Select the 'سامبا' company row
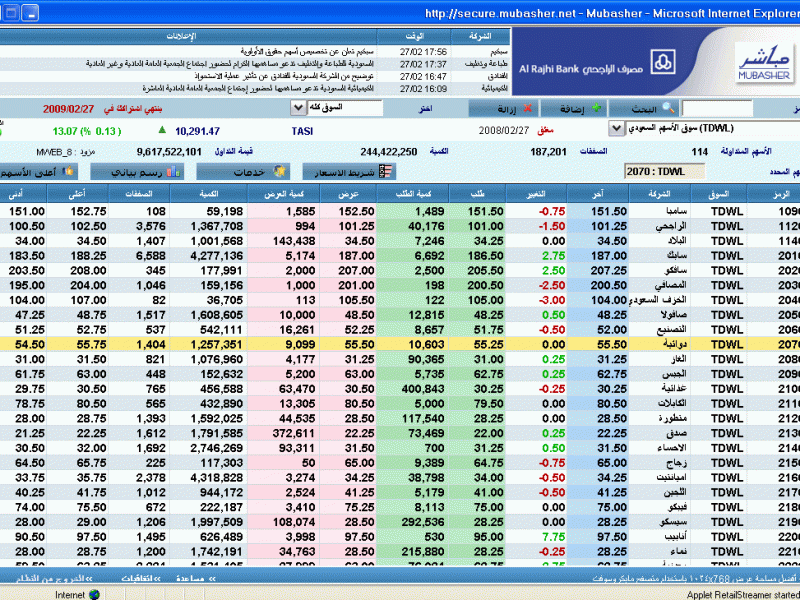The height and width of the screenshot is (600, 800). pos(400,211)
